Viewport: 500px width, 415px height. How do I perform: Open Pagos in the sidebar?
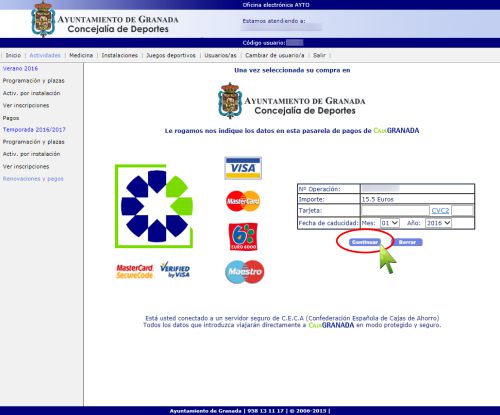11,118
